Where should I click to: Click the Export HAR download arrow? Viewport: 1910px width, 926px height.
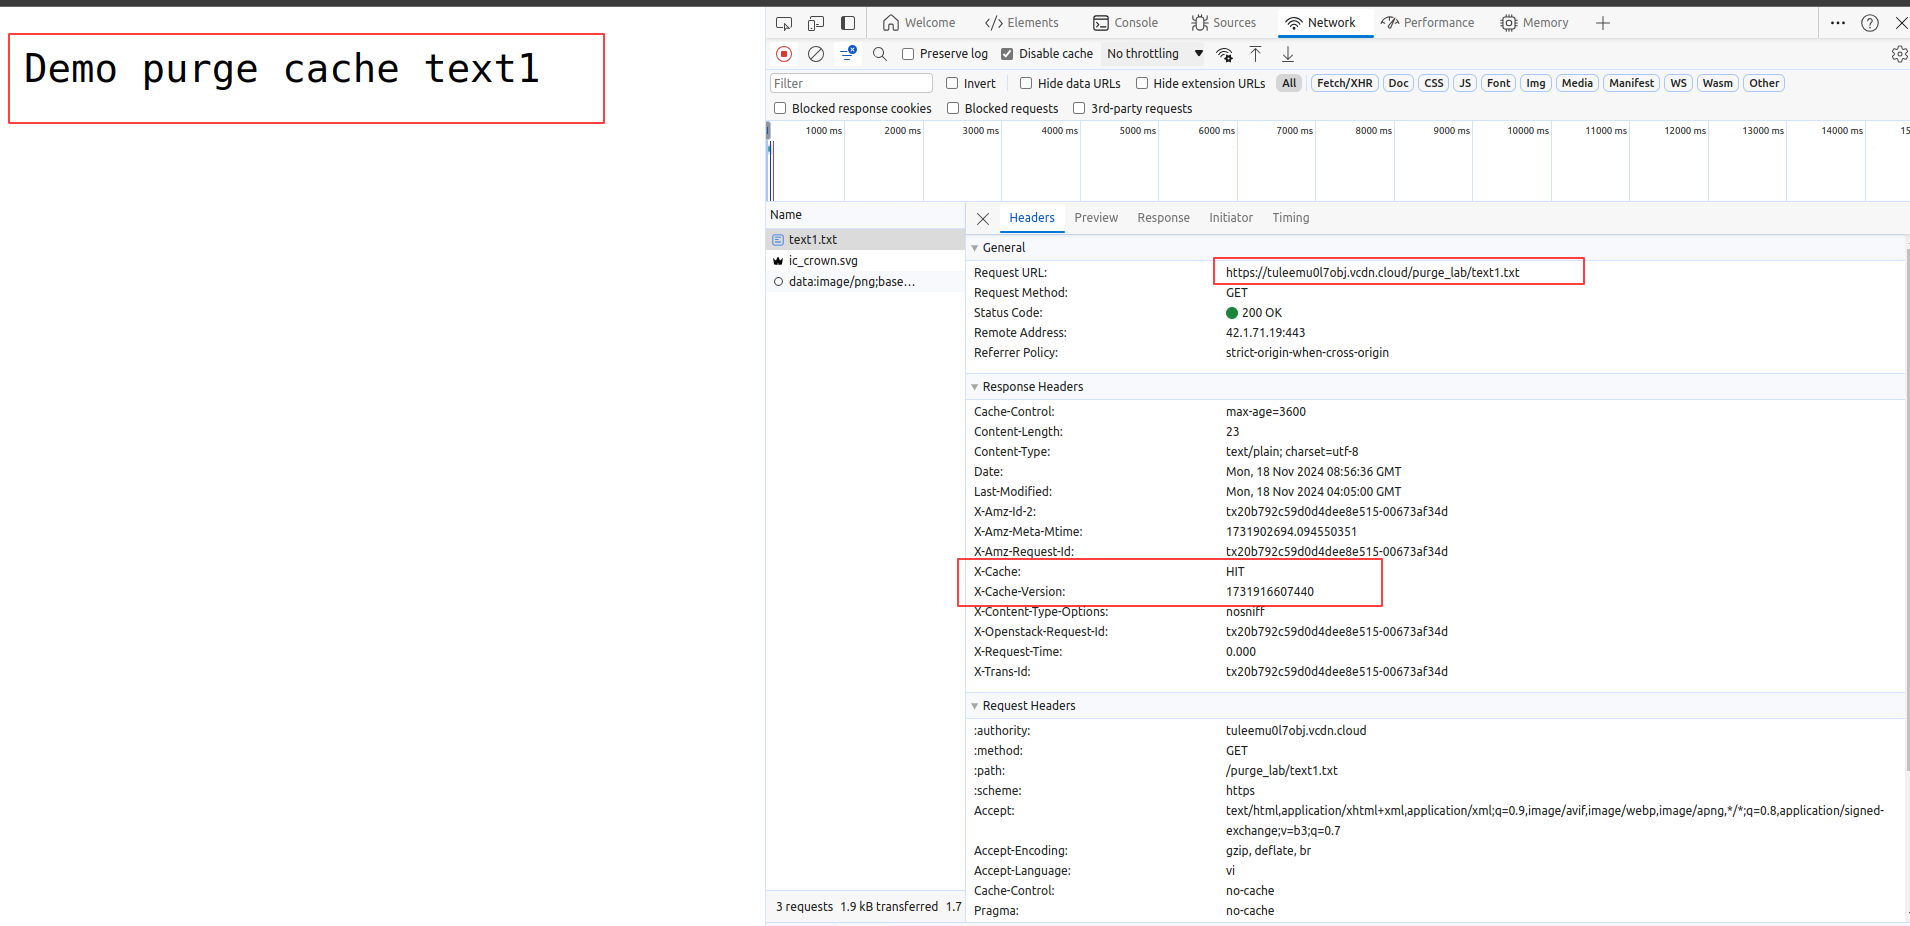1288,54
